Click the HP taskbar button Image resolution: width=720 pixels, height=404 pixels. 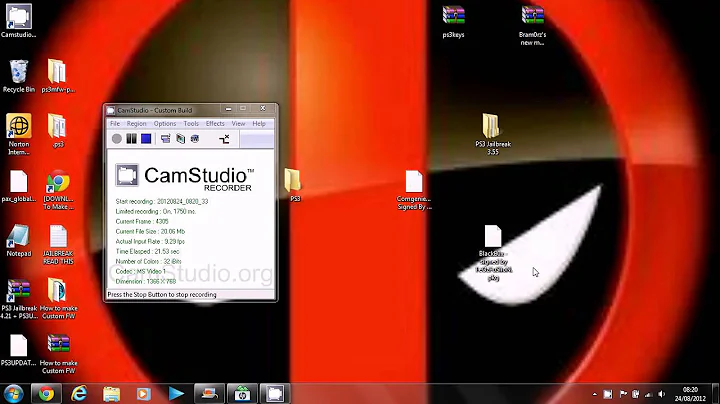pos(242,393)
